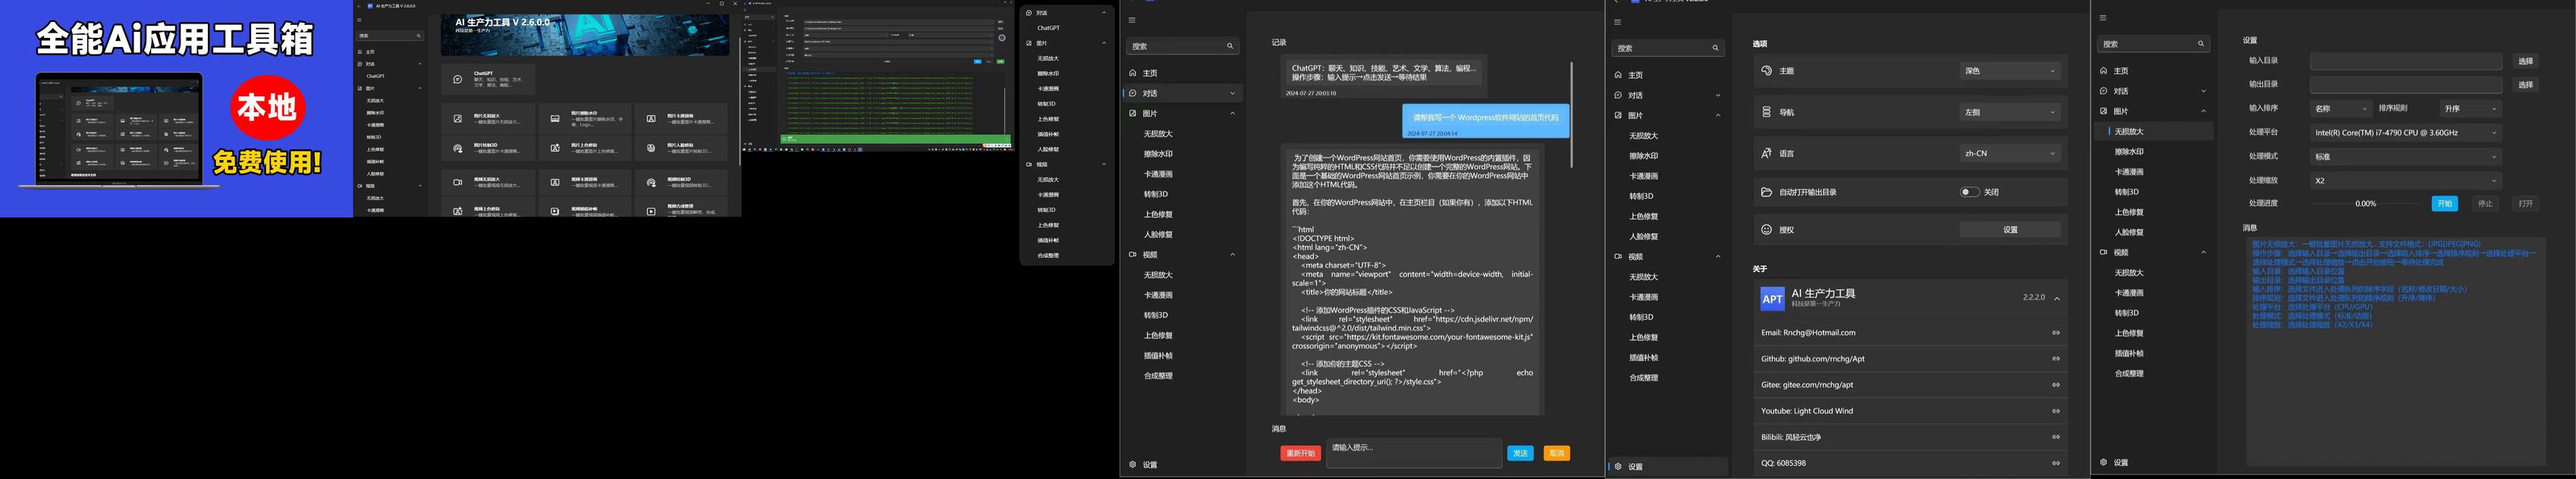Click the 导航 layout icon in the options list
The height and width of the screenshot is (479, 2576).
1766,112
